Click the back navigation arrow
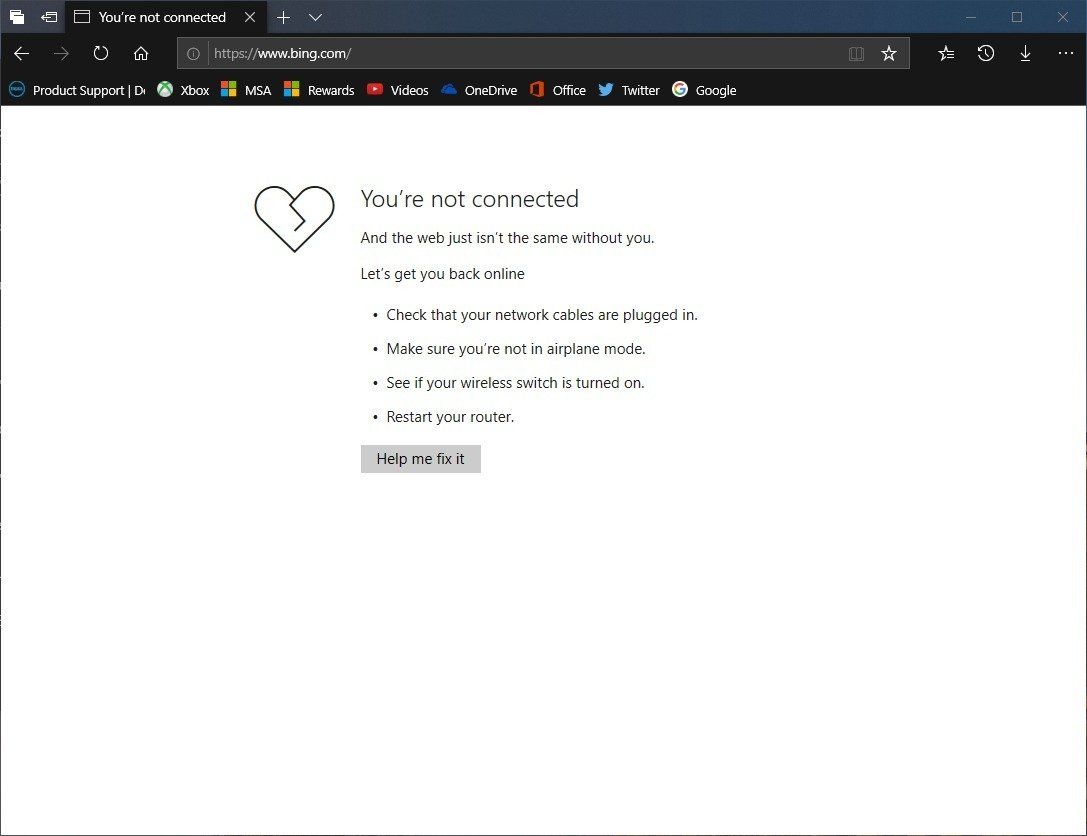This screenshot has width=1087, height=836. [21, 53]
